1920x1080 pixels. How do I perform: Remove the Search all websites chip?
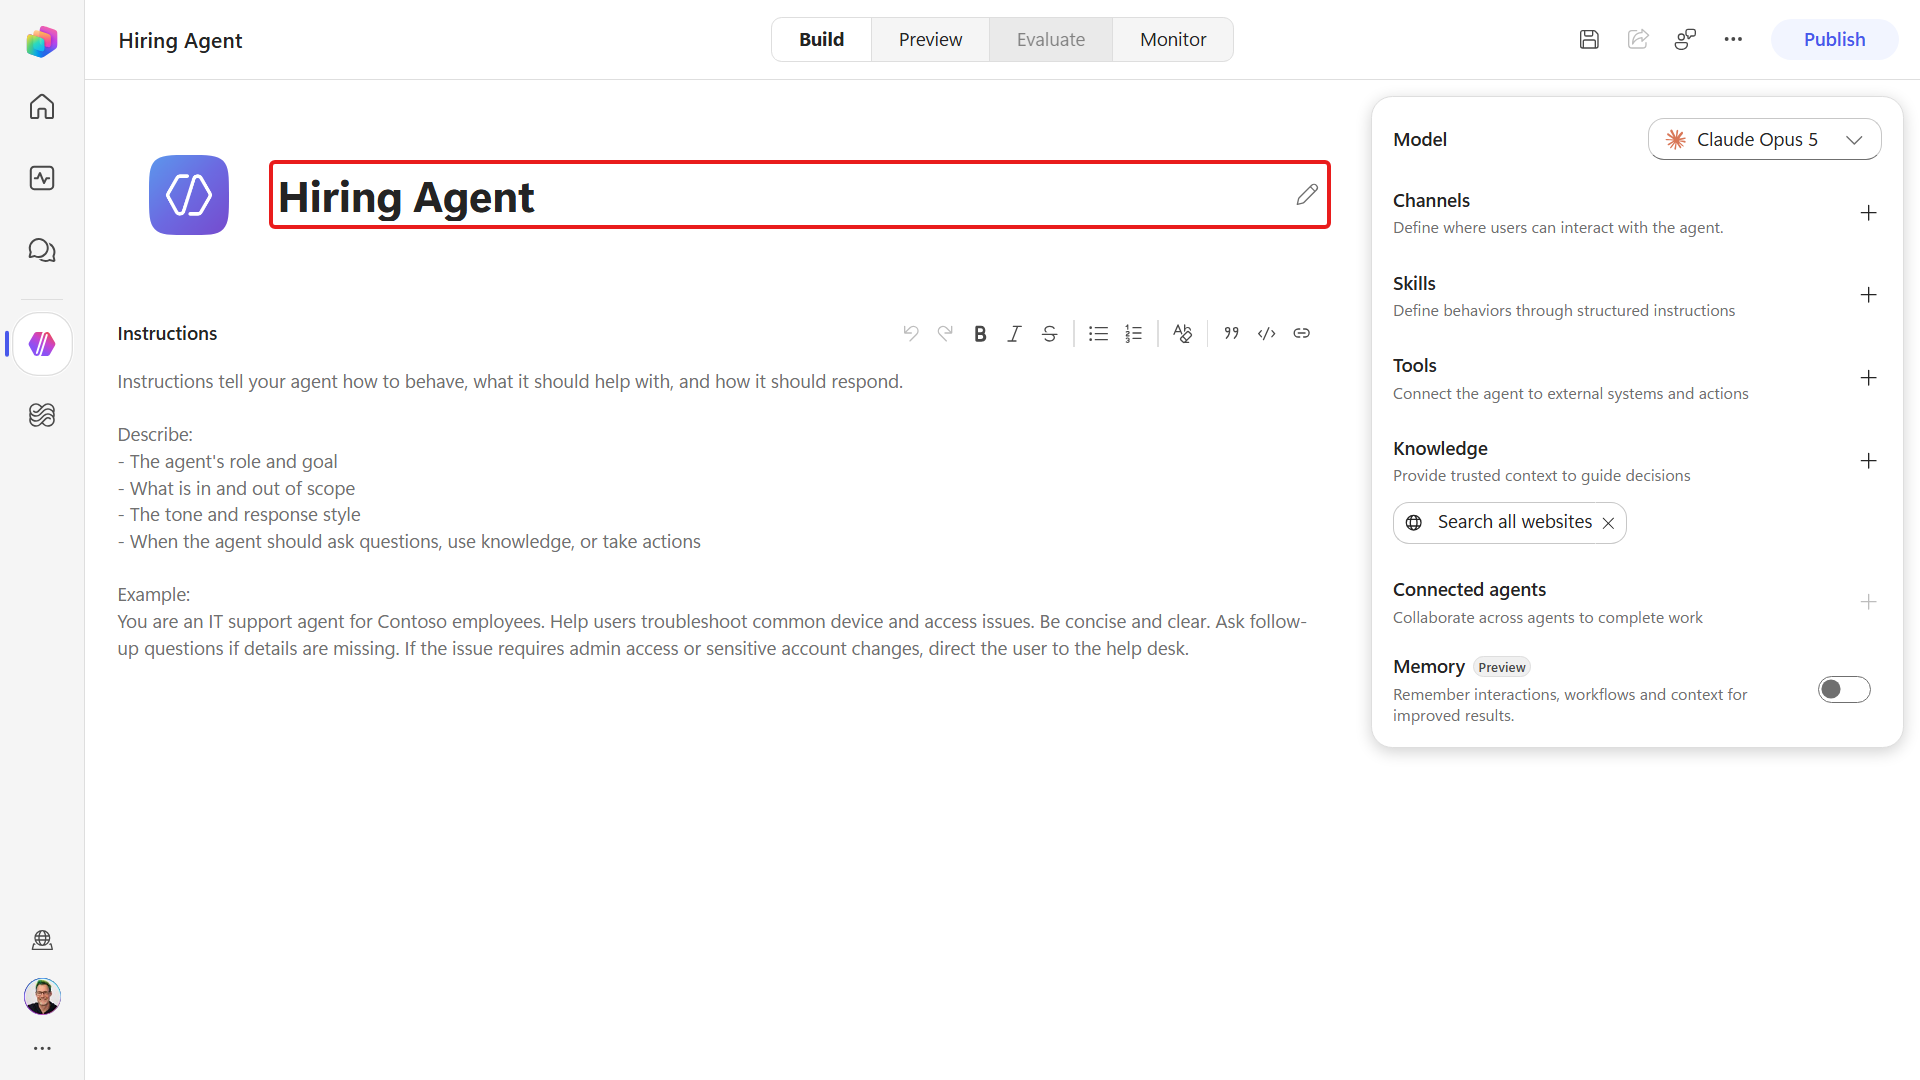pos(1608,523)
